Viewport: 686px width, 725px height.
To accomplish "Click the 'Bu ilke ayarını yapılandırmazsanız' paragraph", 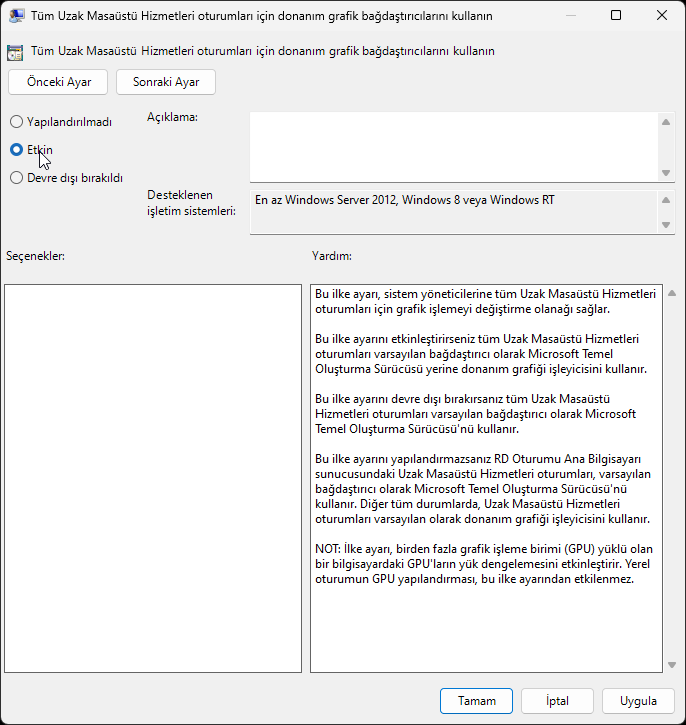I will click(x=483, y=489).
